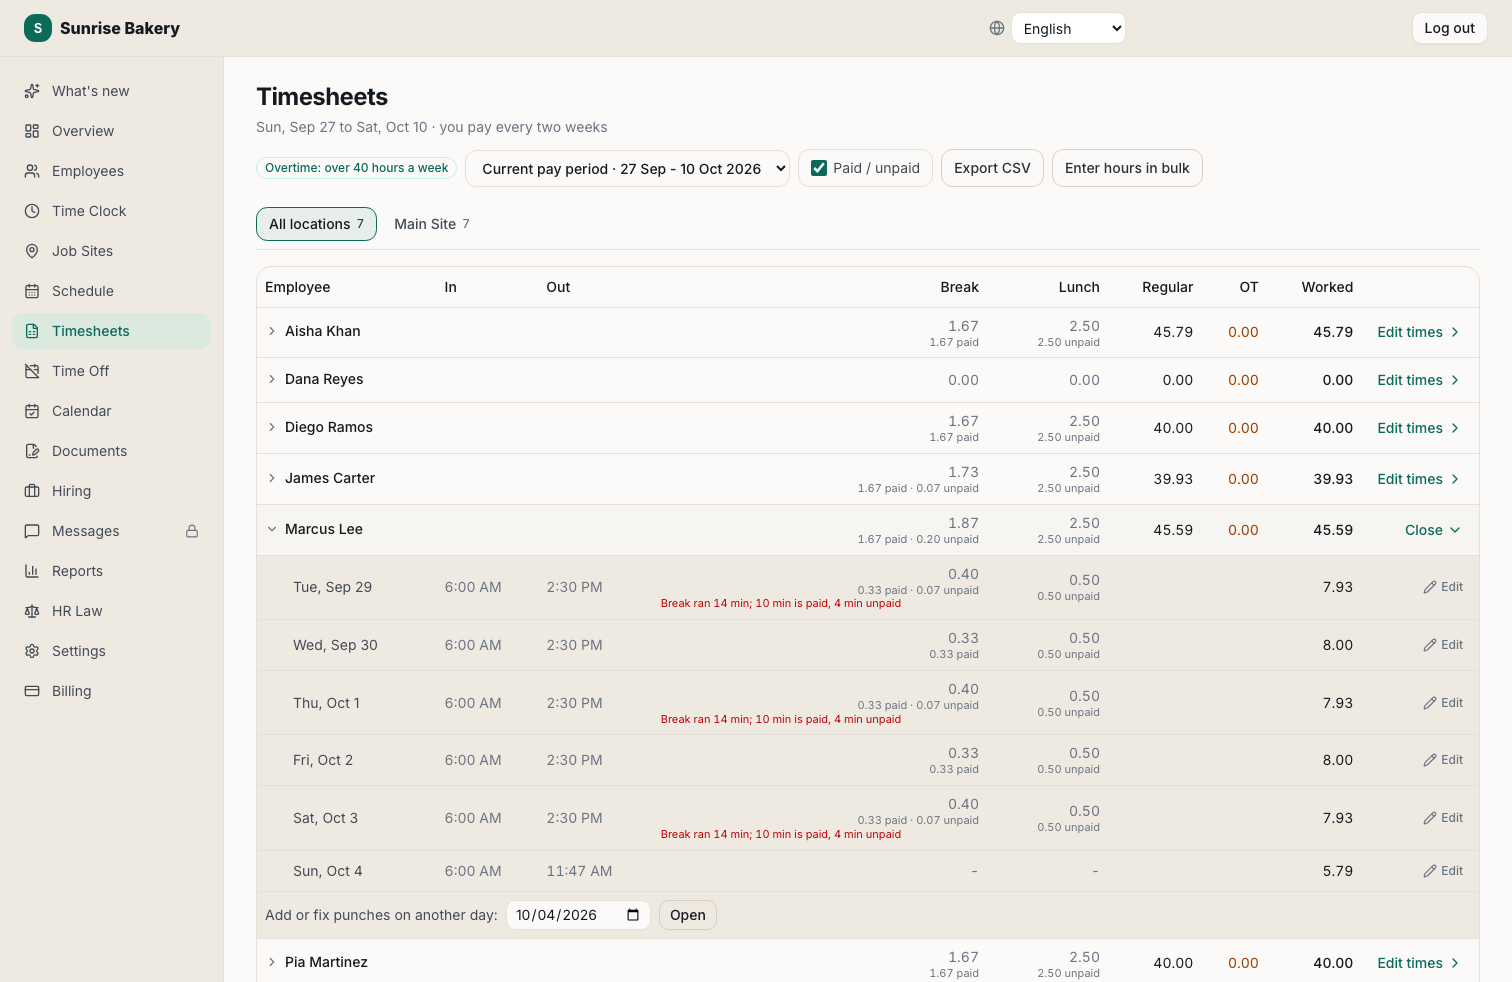Click the Log out button
The image size is (1512, 982).
[1449, 28]
